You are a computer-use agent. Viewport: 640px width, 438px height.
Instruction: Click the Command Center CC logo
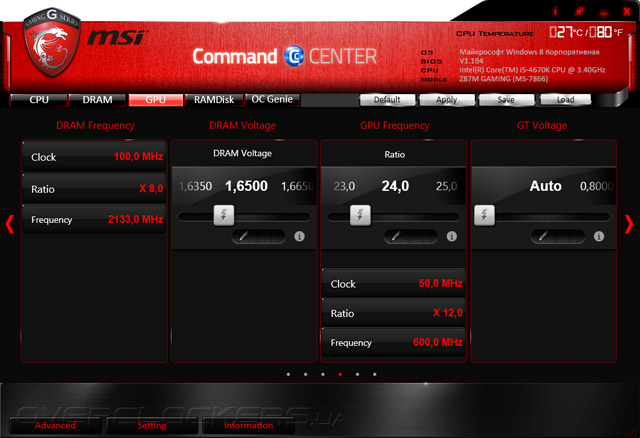(x=294, y=56)
